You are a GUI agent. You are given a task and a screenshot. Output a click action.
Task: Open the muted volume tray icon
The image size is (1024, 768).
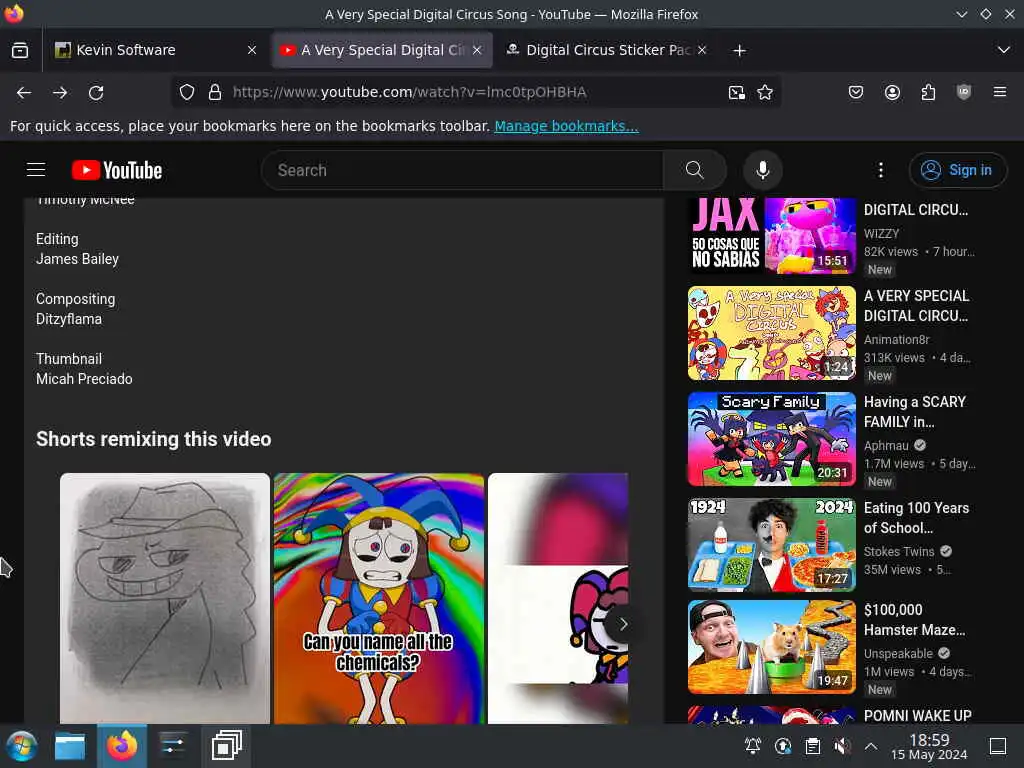coord(842,745)
